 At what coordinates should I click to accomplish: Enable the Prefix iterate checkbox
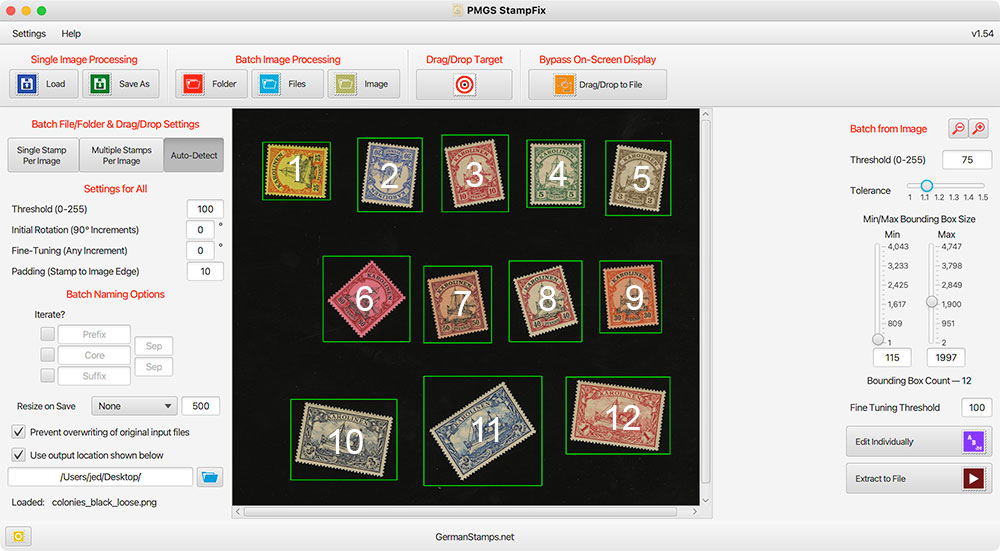pos(47,334)
